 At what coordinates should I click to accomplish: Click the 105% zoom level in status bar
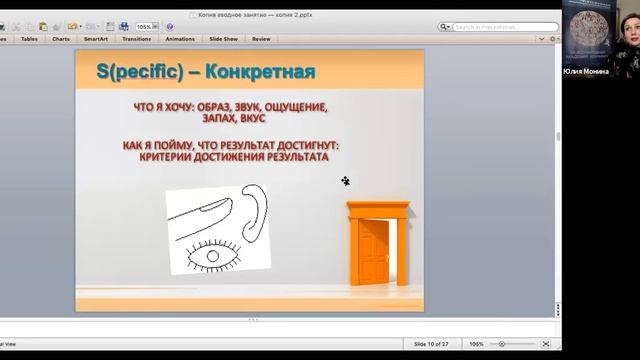(x=476, y=344)
